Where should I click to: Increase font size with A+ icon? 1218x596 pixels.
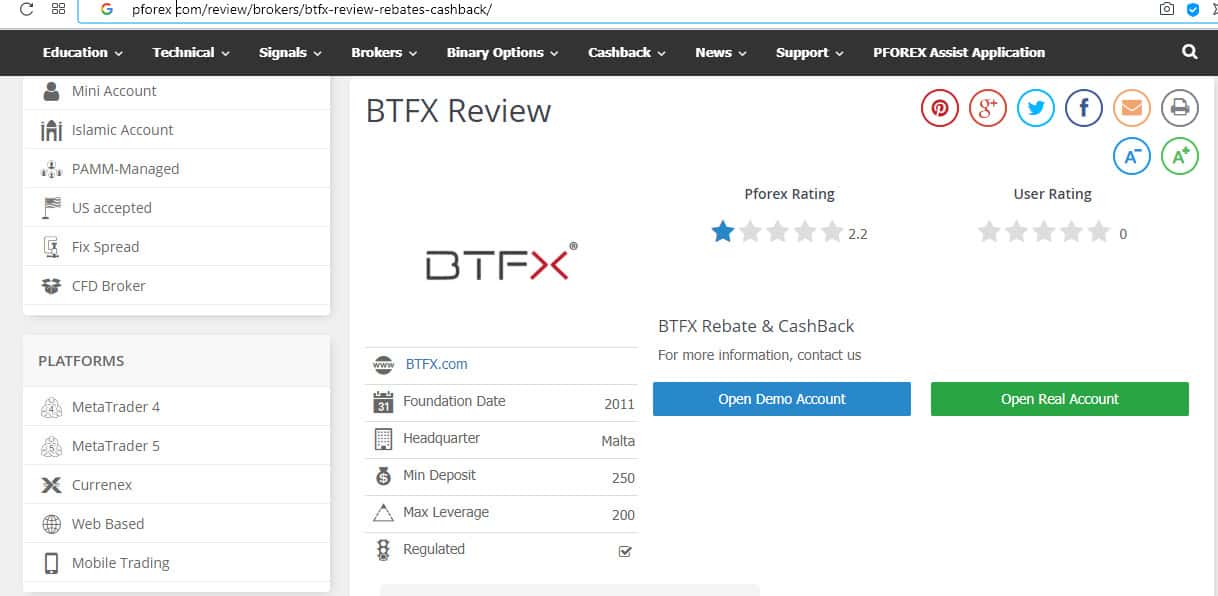(1180, 156)
